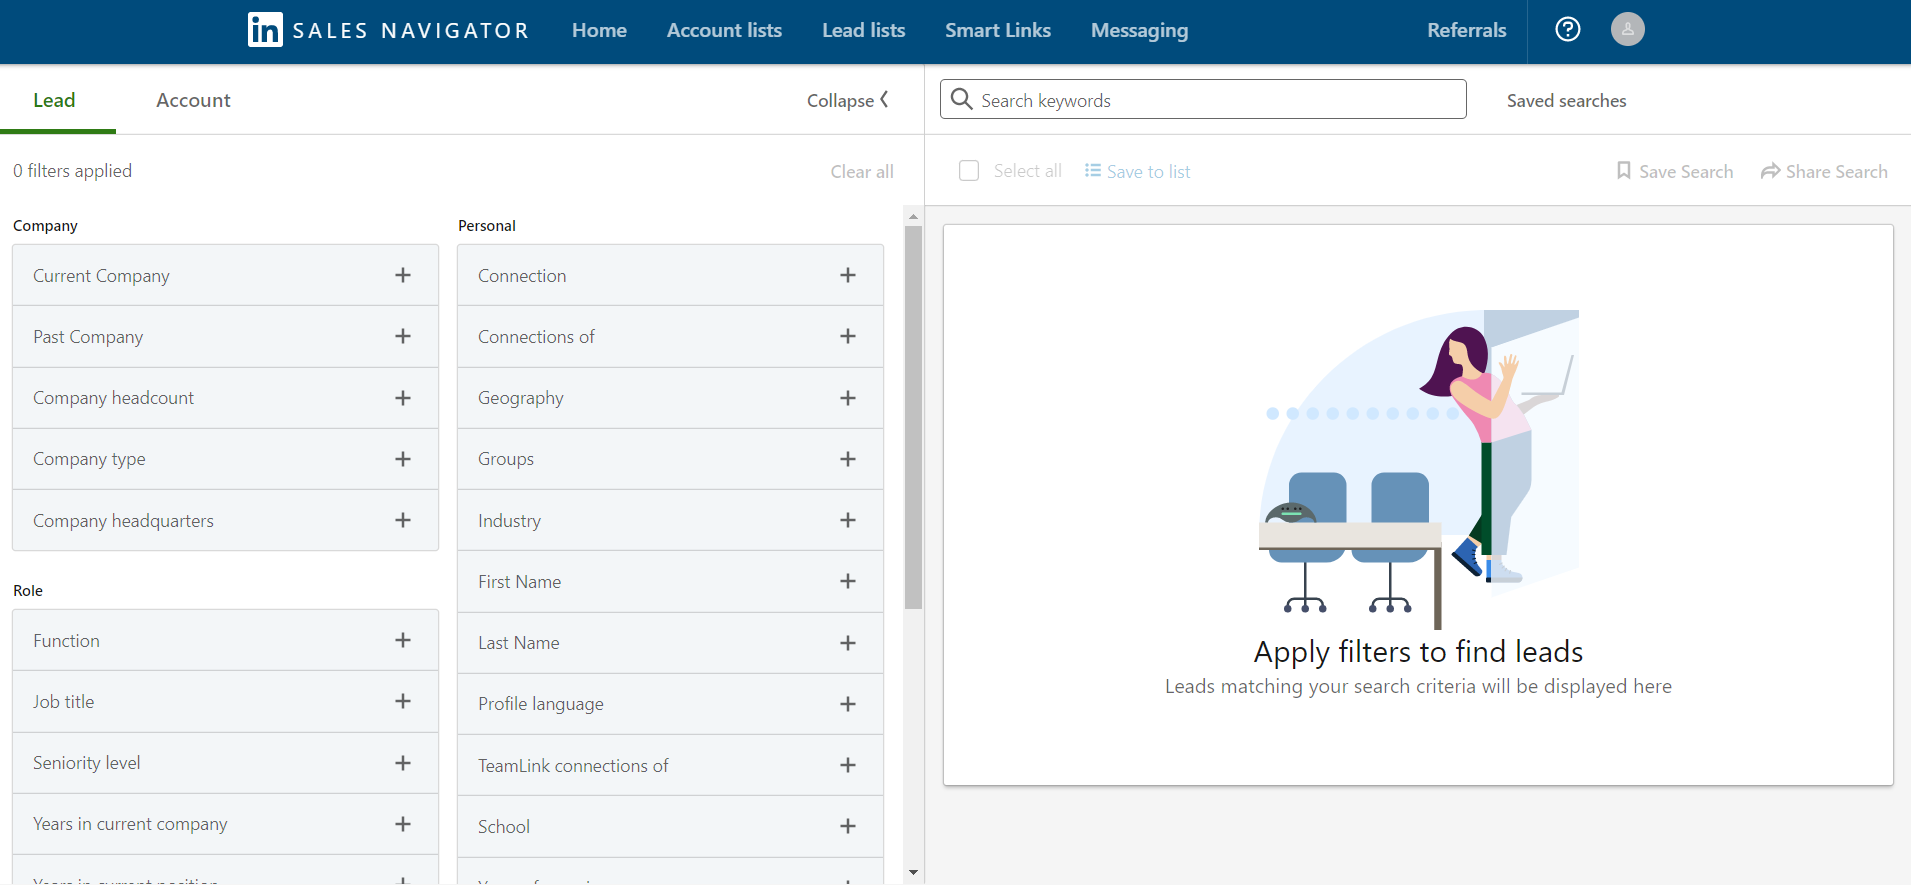Image resolution: width=1911 pixels, height=885 pixels.
Task: Add Last Name filter plus icon
Action: point(848,643)
